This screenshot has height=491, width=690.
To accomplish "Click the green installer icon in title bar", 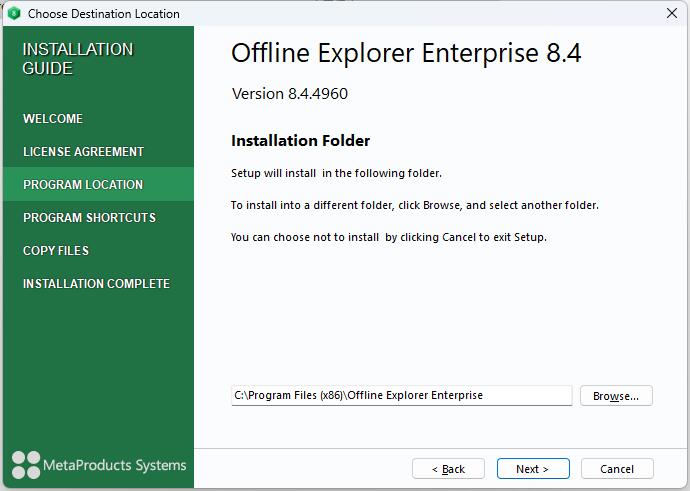I will pyautogui.click(x=14, y=14).
